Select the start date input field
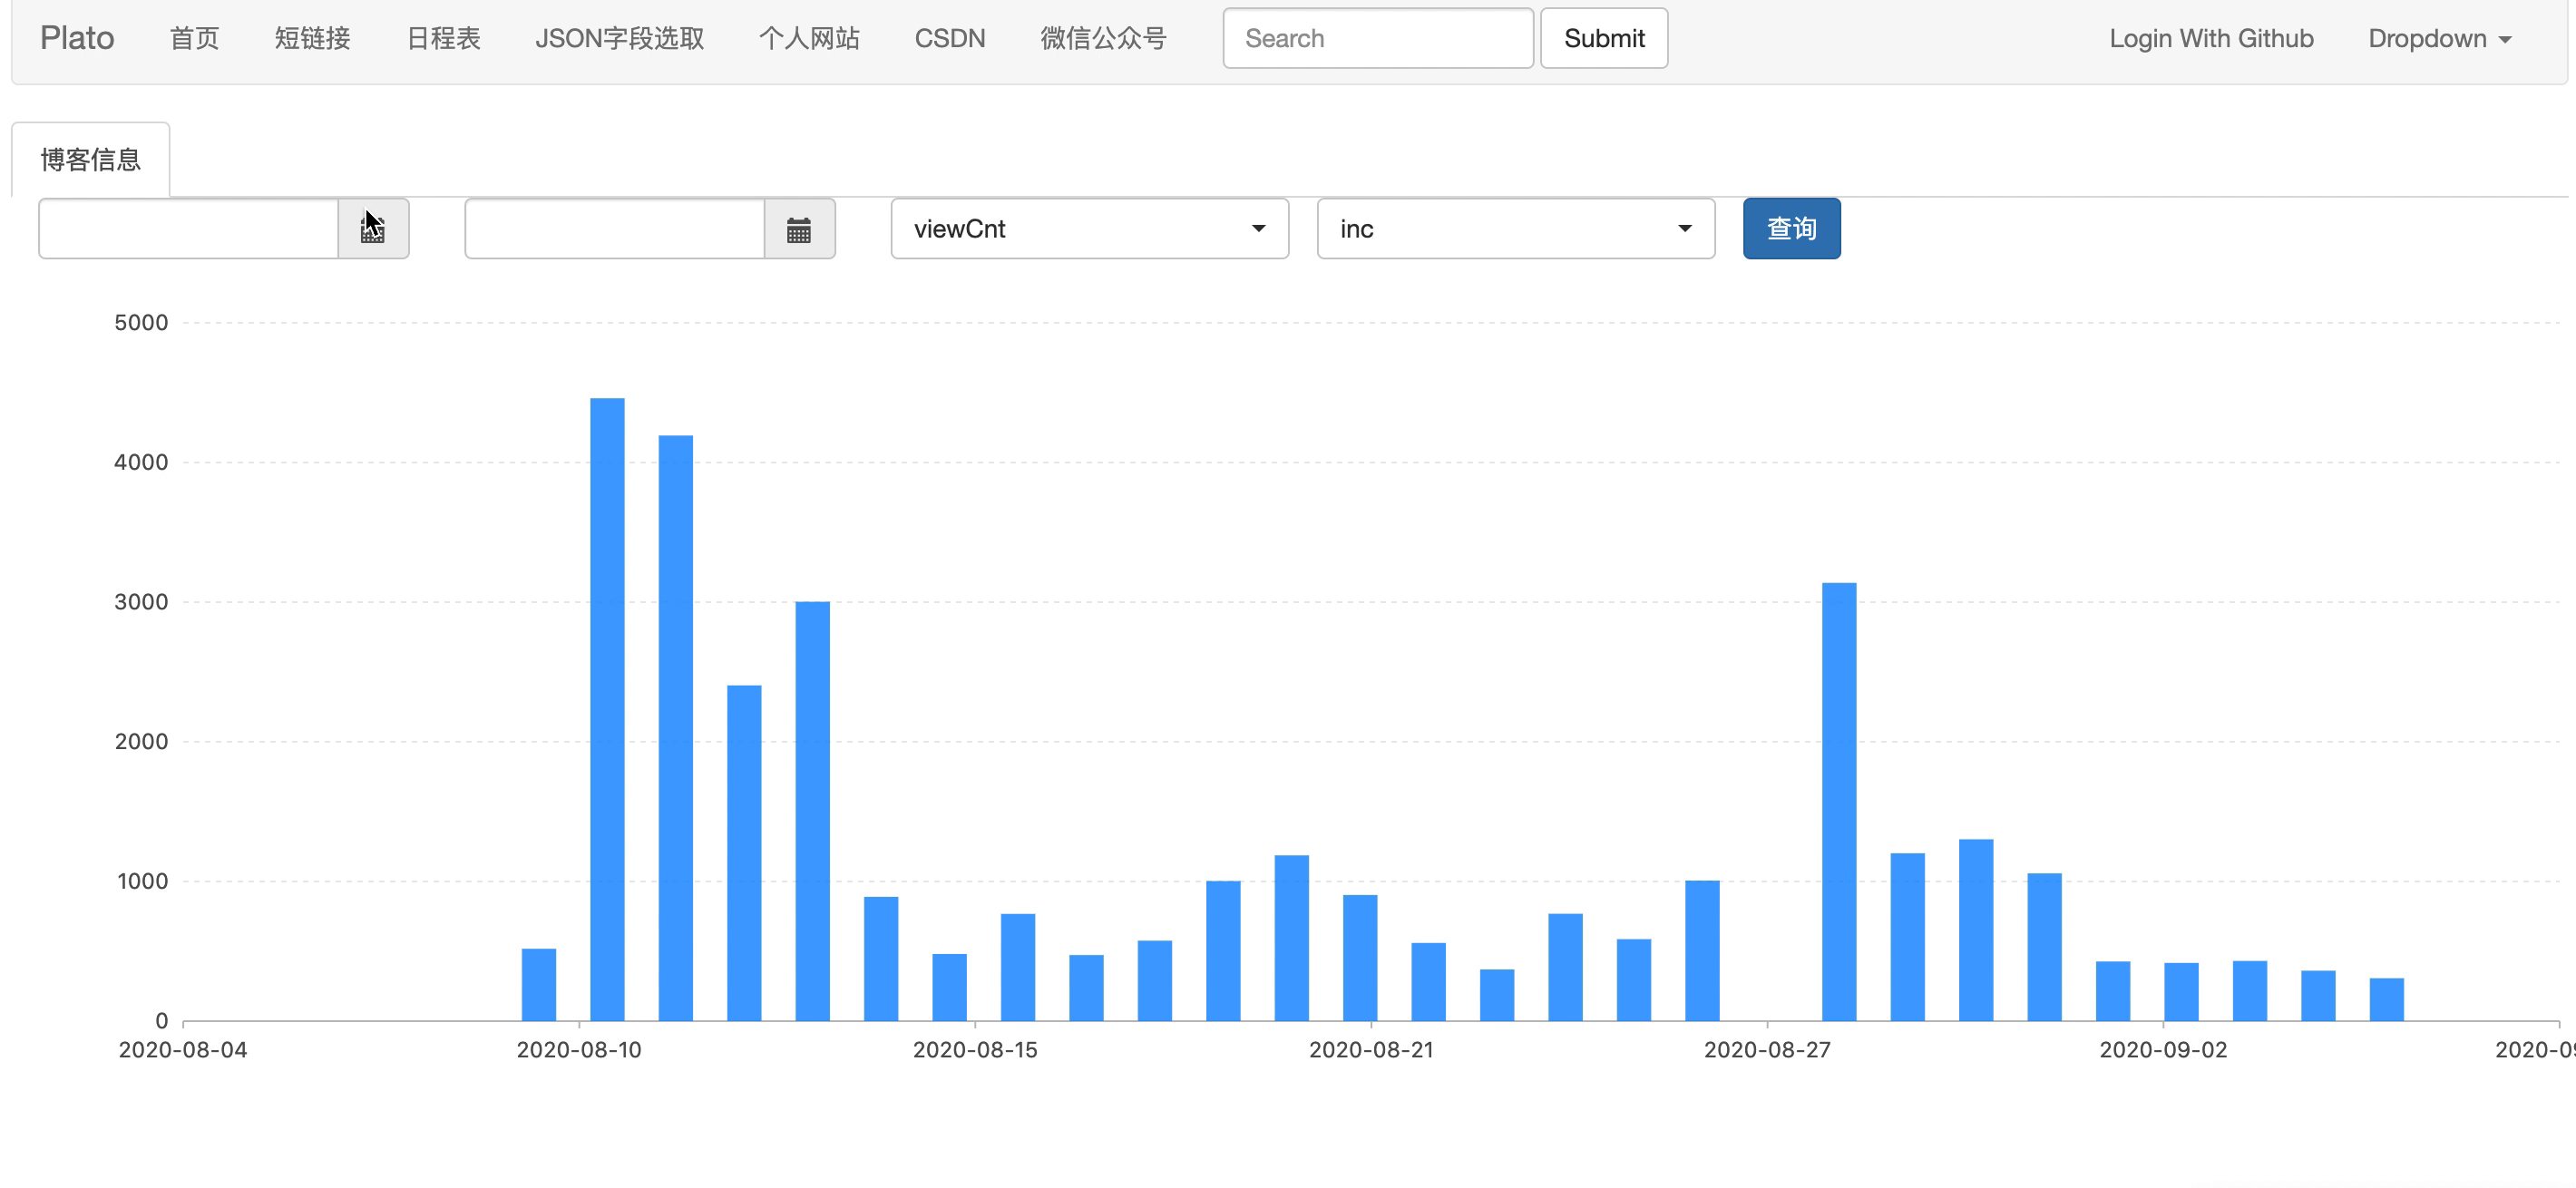The image size is (2576, 1188). coord(189,229)
